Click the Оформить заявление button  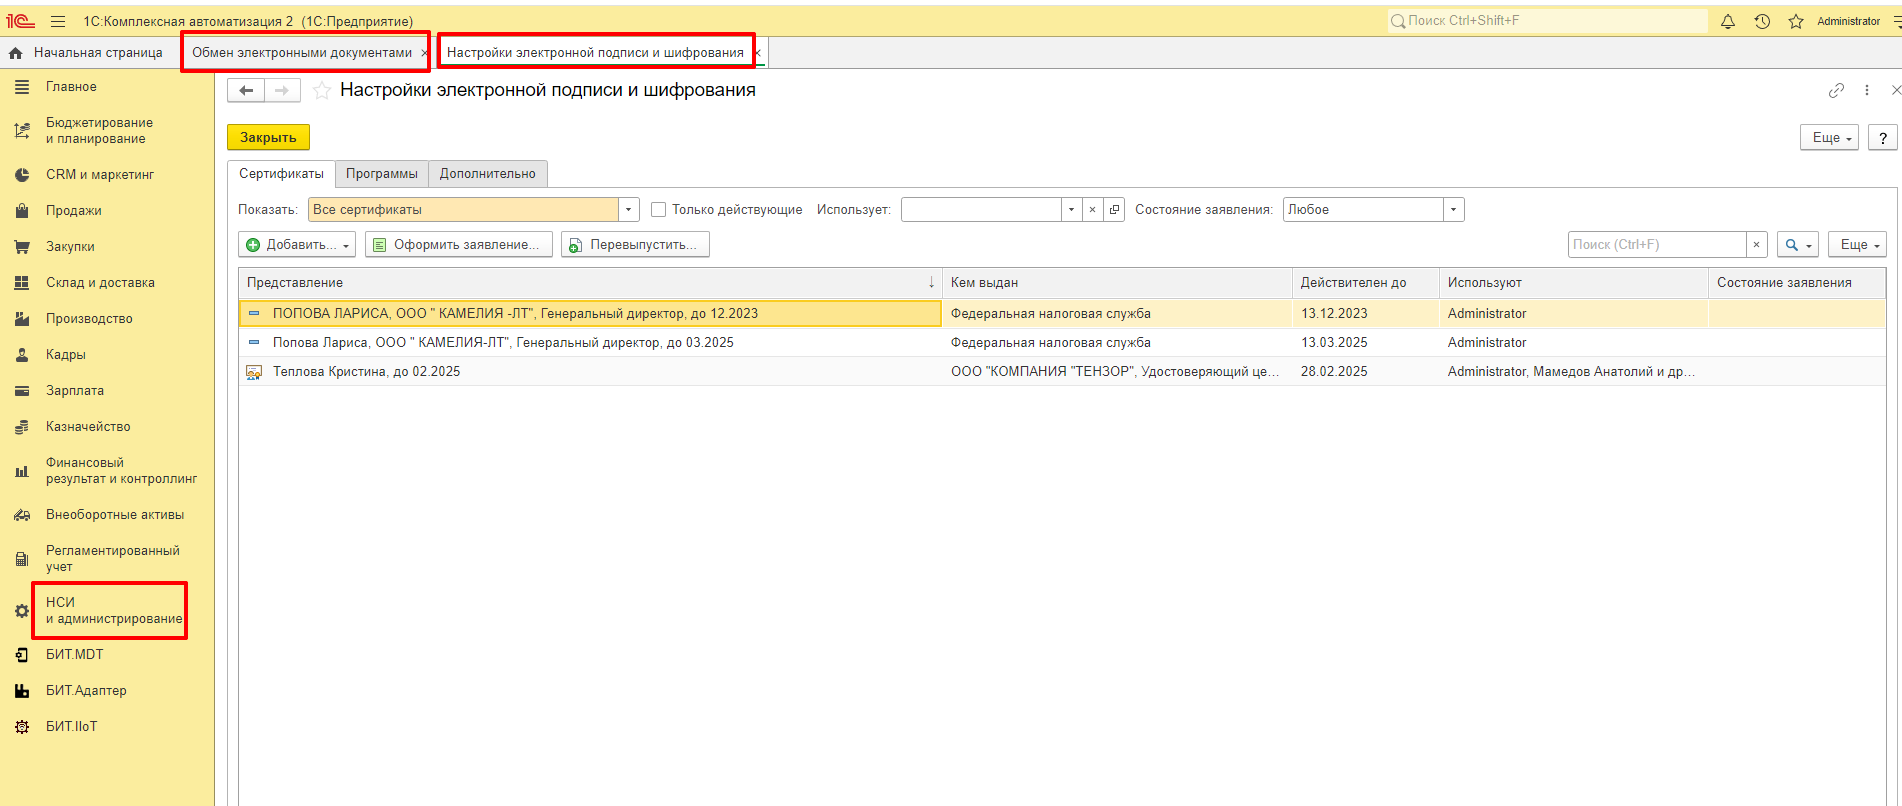[x=458, y=245]
